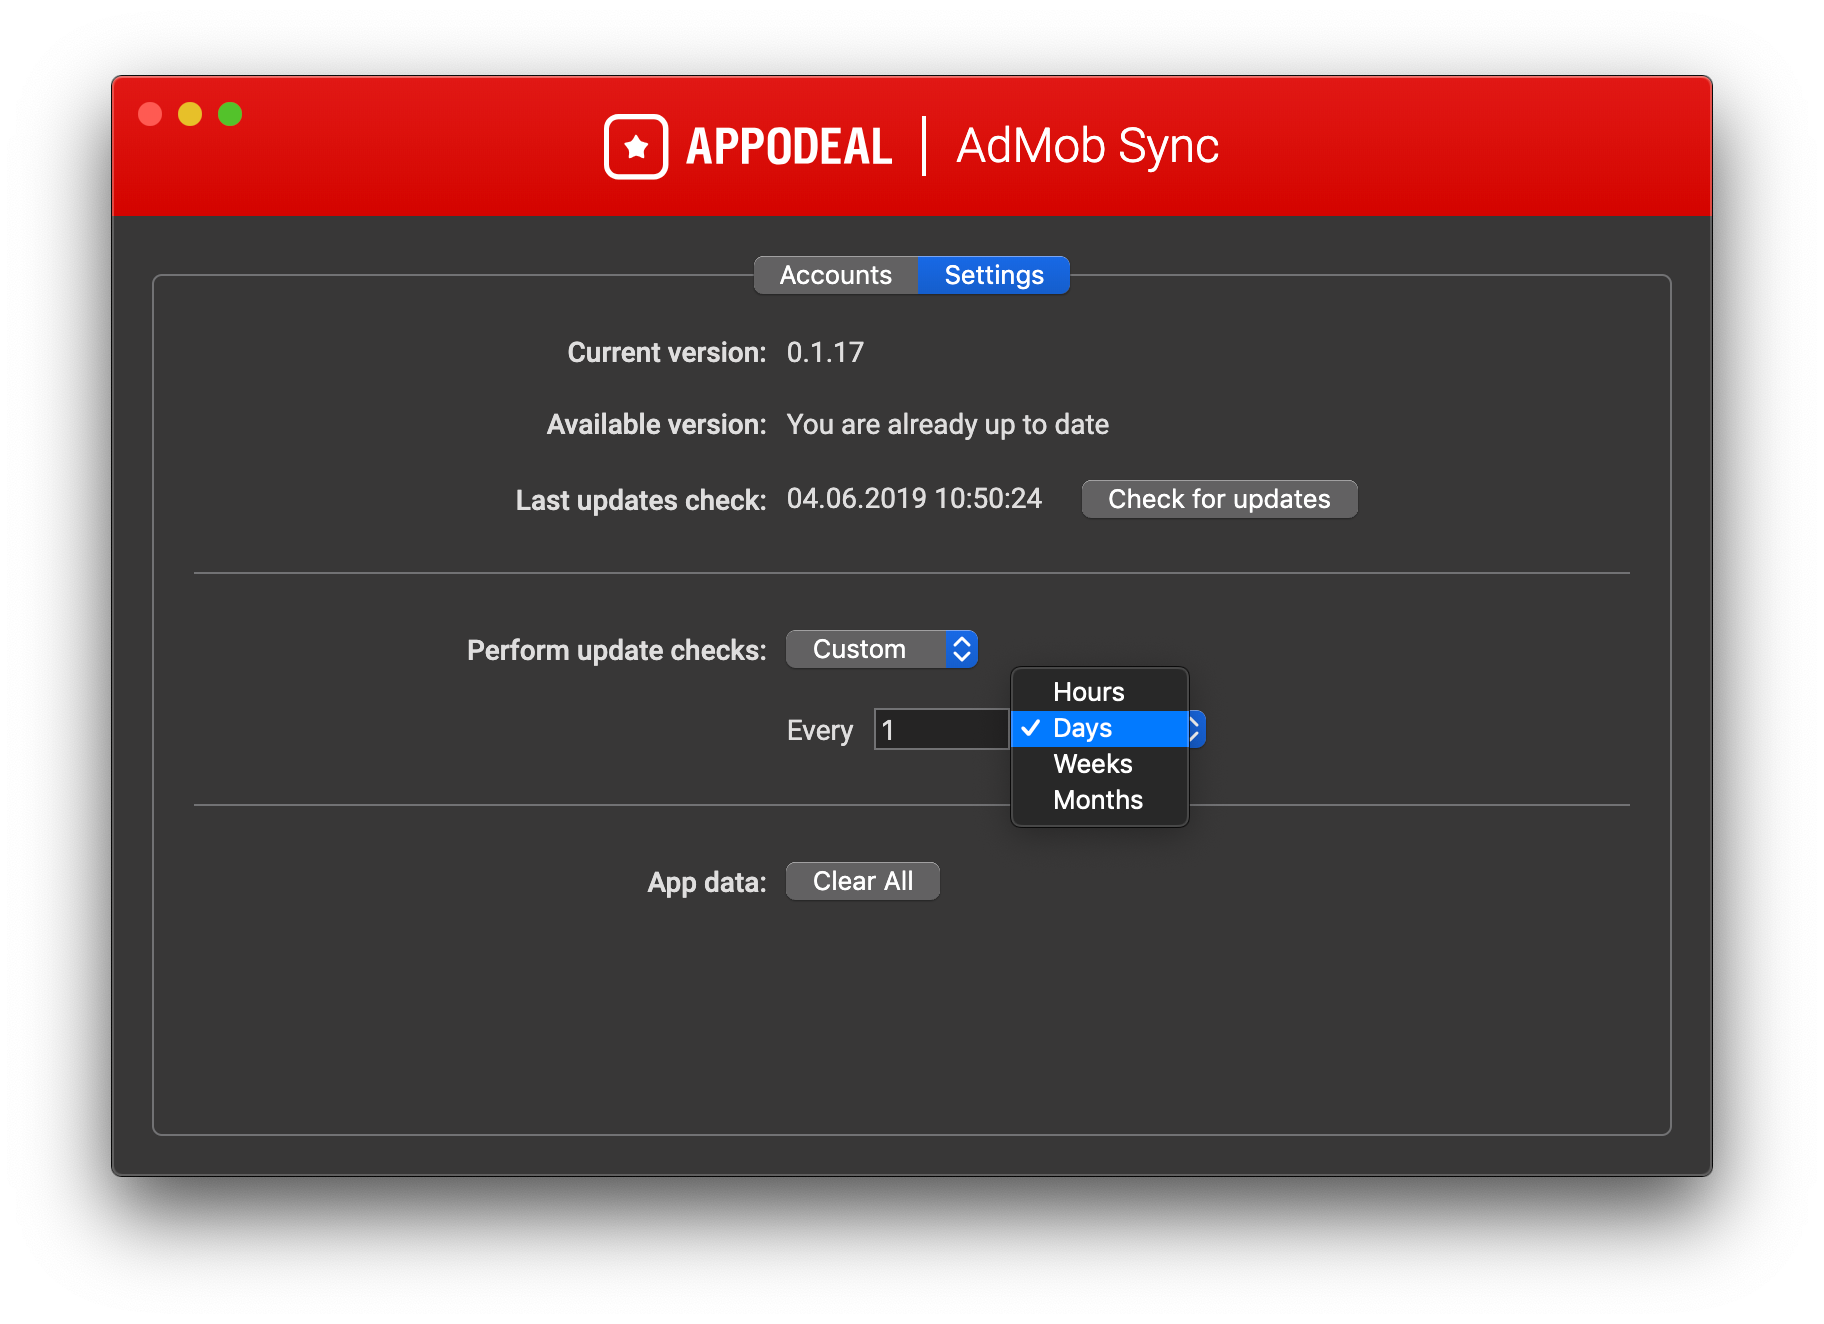The width and height of the screenshot is (1824, 1324).
Task: Click the current version number 0.1.17
Action: point(825,352)
